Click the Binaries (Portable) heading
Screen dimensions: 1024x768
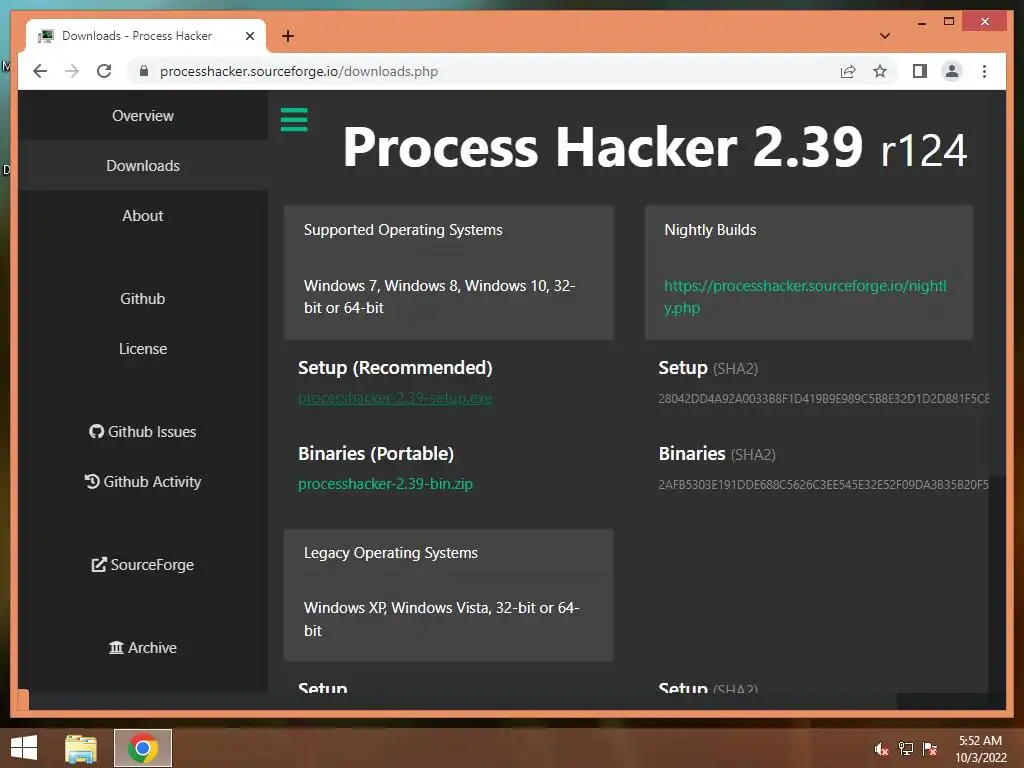click(x=376, y=453)
